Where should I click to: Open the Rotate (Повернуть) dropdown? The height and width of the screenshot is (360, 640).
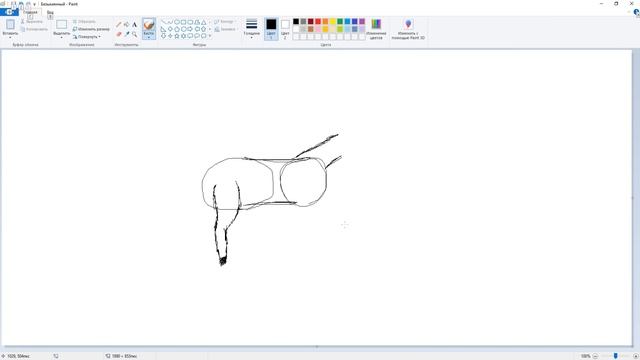(87, 37)
